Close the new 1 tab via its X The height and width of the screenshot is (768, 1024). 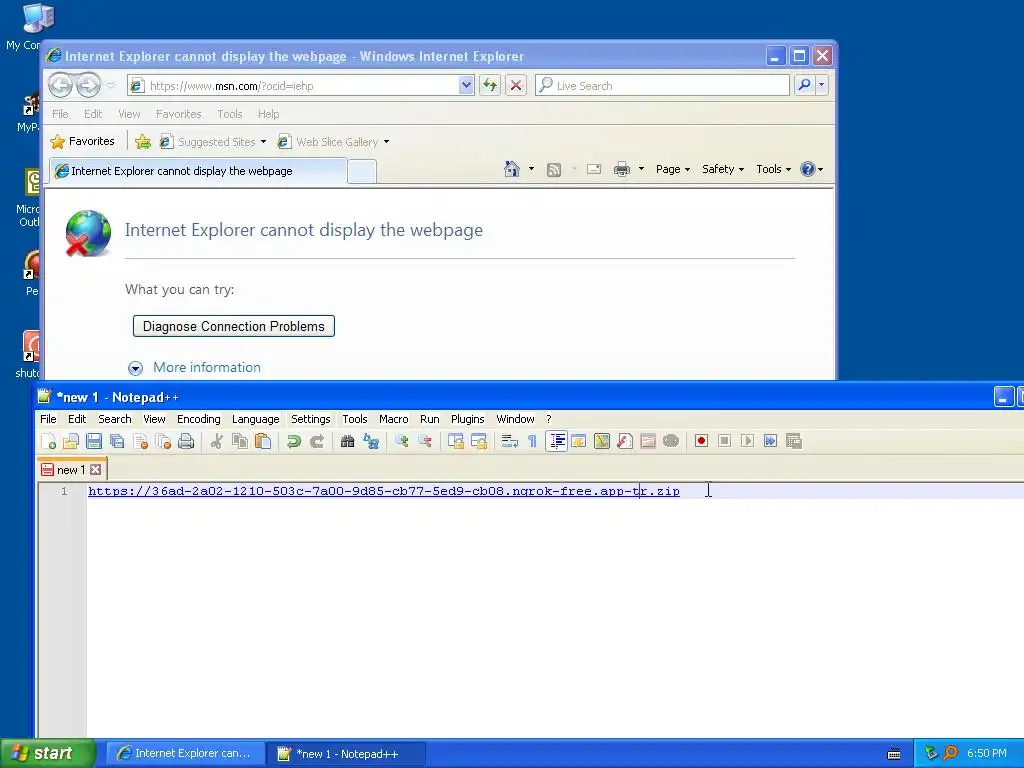pos(96,470)
